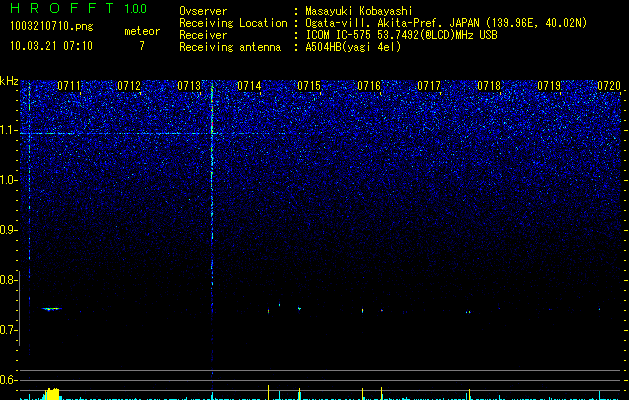Click the long meteor echo near 0711
This screenshot has width=629, height=400.
coord(52,309)
